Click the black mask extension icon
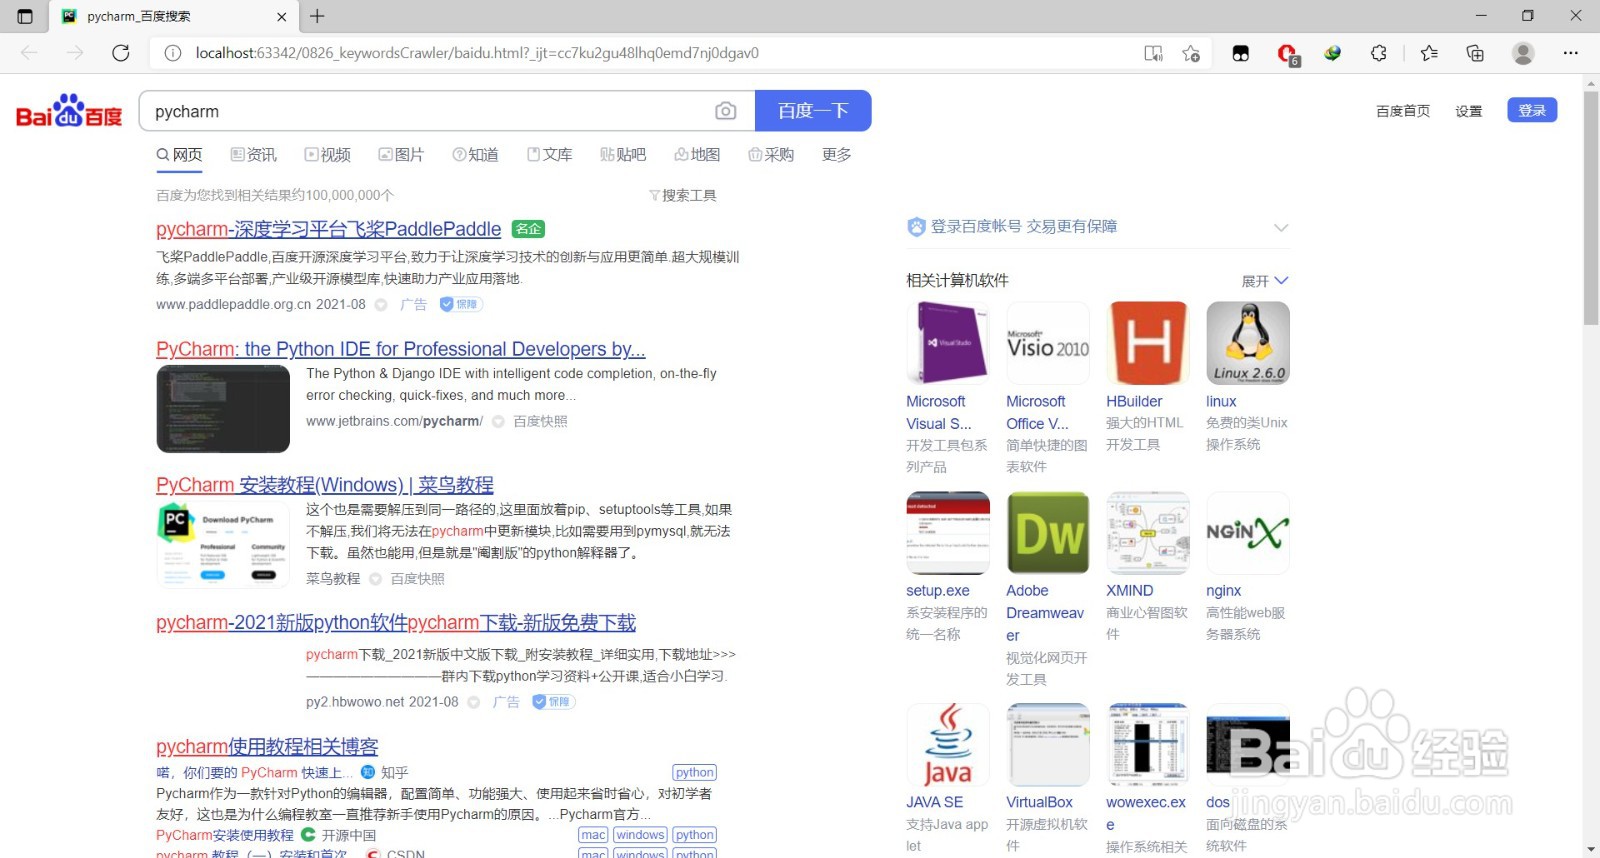The height and width of the screenshot is (858, 1600). (1241, 53)
